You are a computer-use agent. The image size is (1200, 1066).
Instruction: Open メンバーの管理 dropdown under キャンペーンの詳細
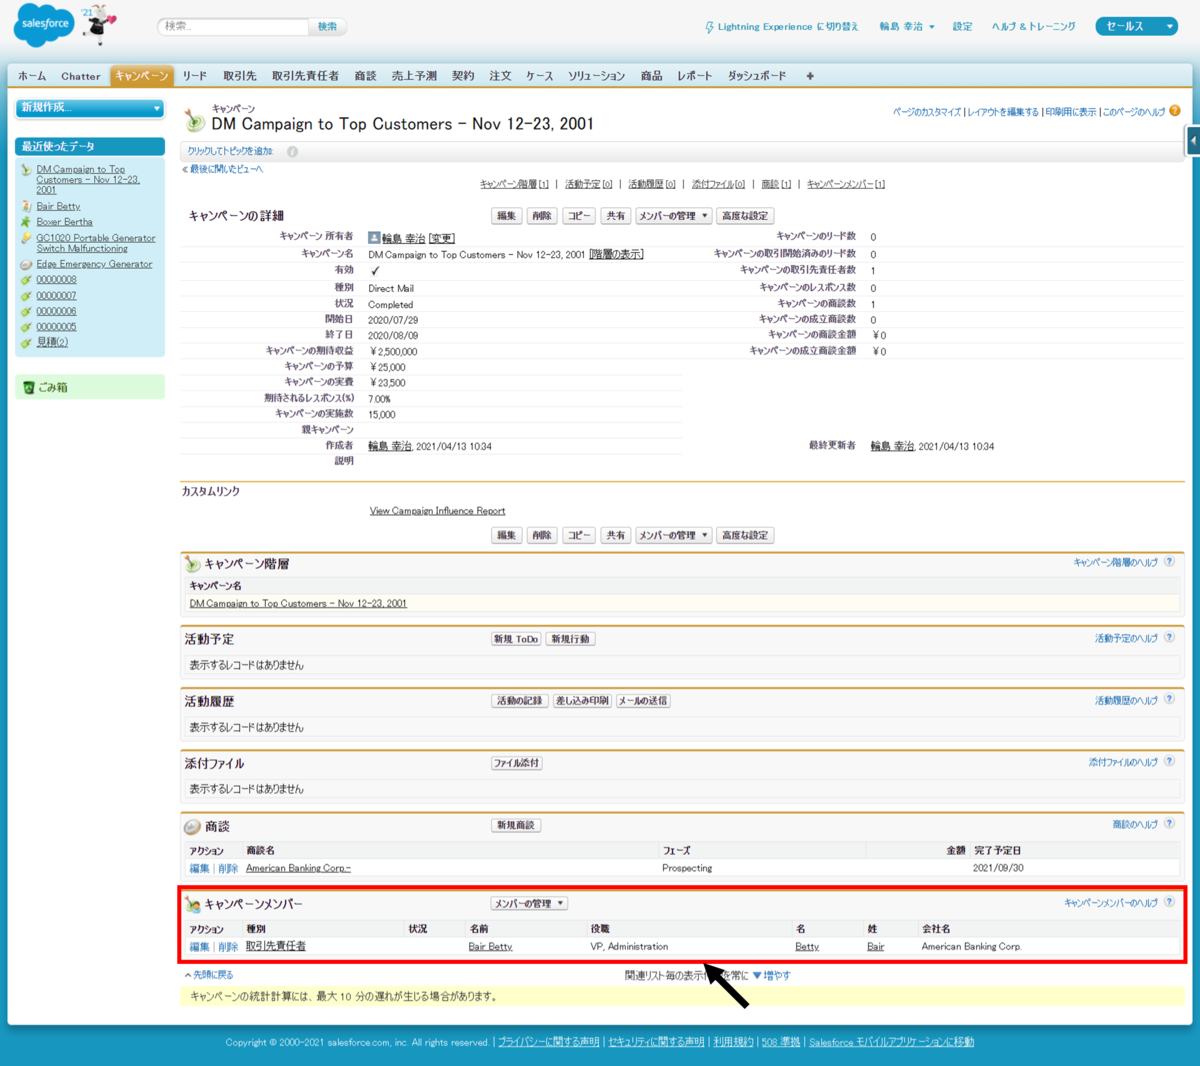(x=673, y=216)
